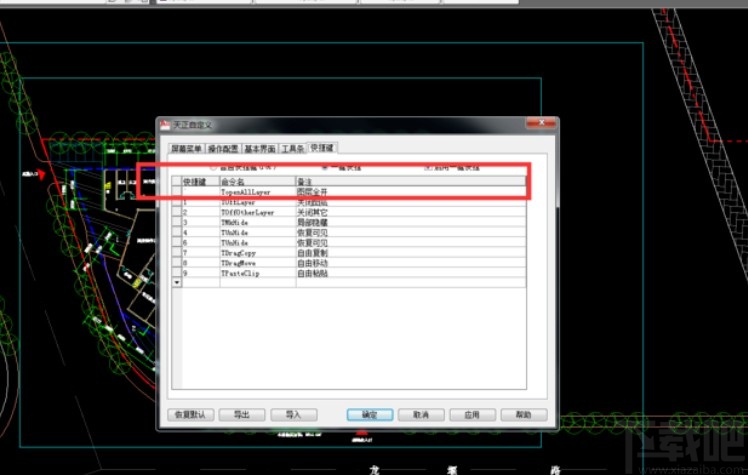The image size is (748, 475).
Task: Click the 命令名 column header
Action: coord(258,182)
